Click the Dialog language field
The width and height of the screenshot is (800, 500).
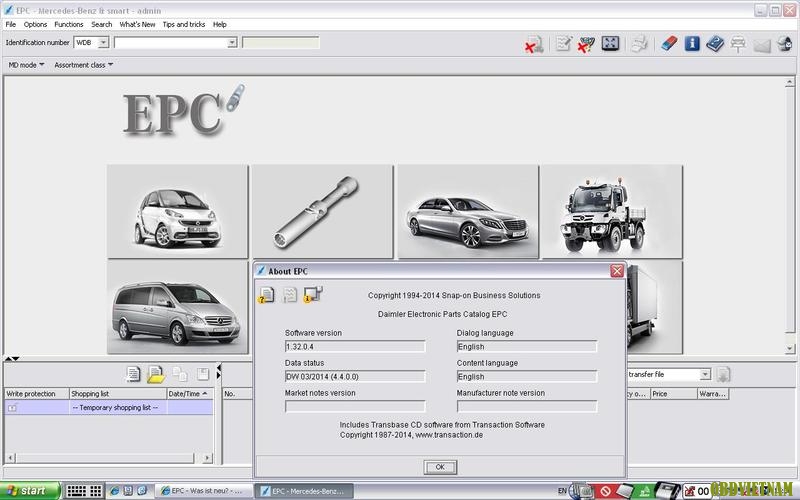point(527,346)
